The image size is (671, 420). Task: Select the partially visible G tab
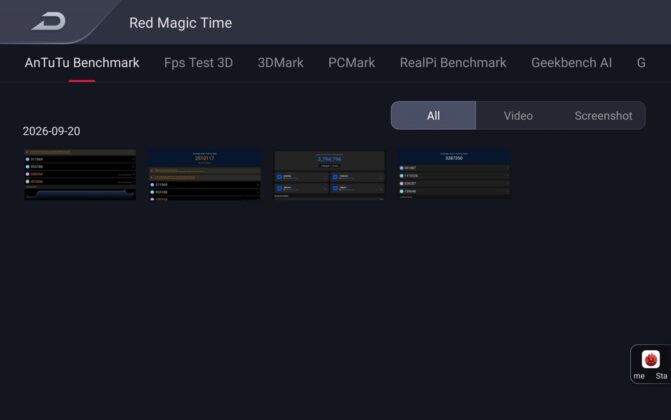[641, 63]
